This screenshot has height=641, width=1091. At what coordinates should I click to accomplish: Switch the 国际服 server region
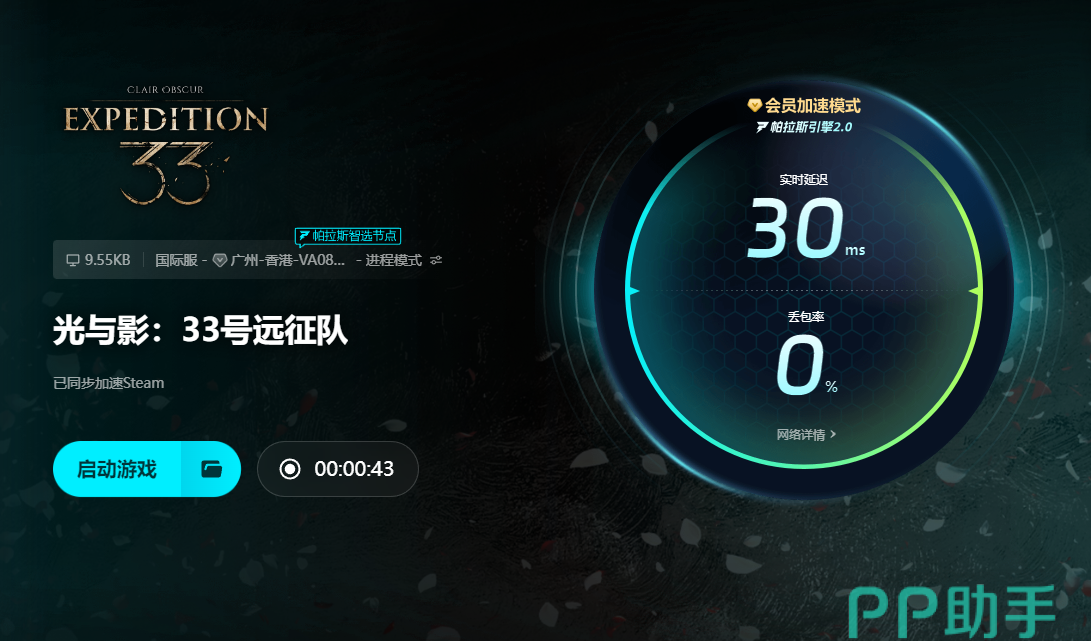tap(176, 260)
